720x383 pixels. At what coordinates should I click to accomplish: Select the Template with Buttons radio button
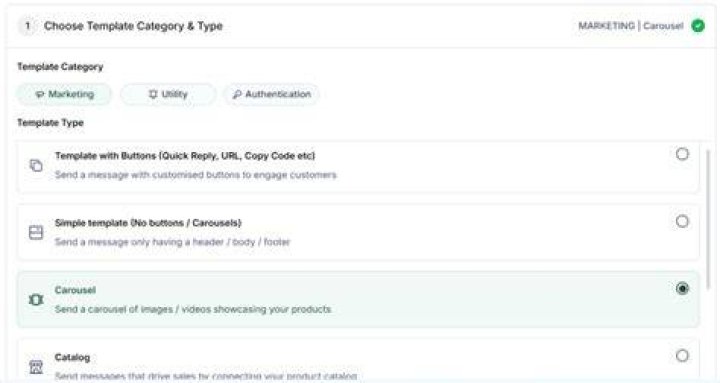click(682, 154)
